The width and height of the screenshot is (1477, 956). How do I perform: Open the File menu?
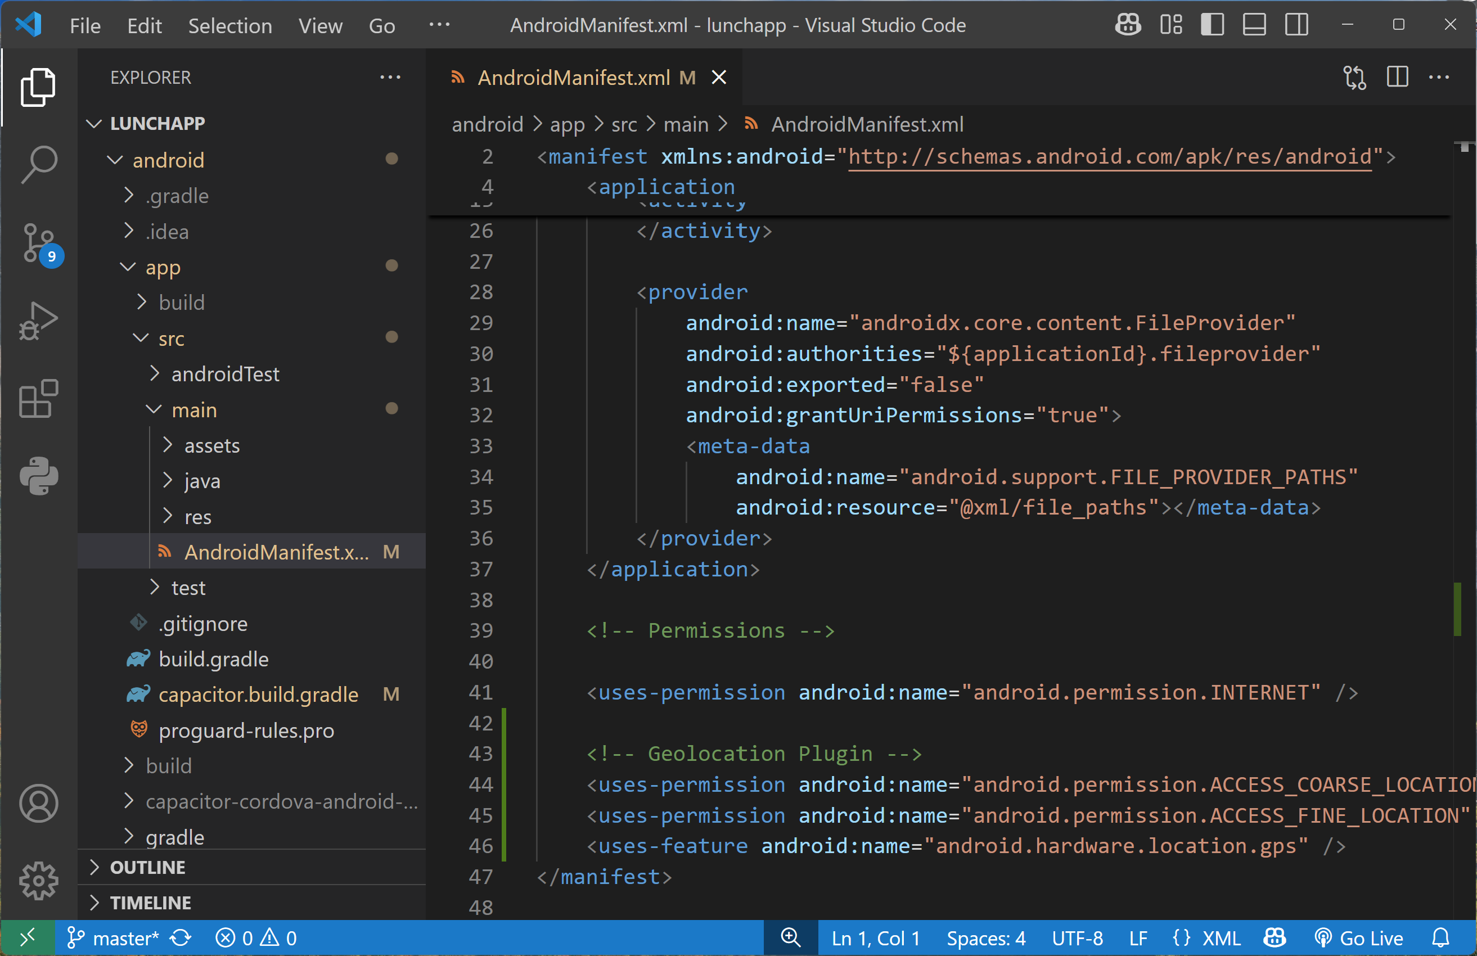click(x=85, y=25)
